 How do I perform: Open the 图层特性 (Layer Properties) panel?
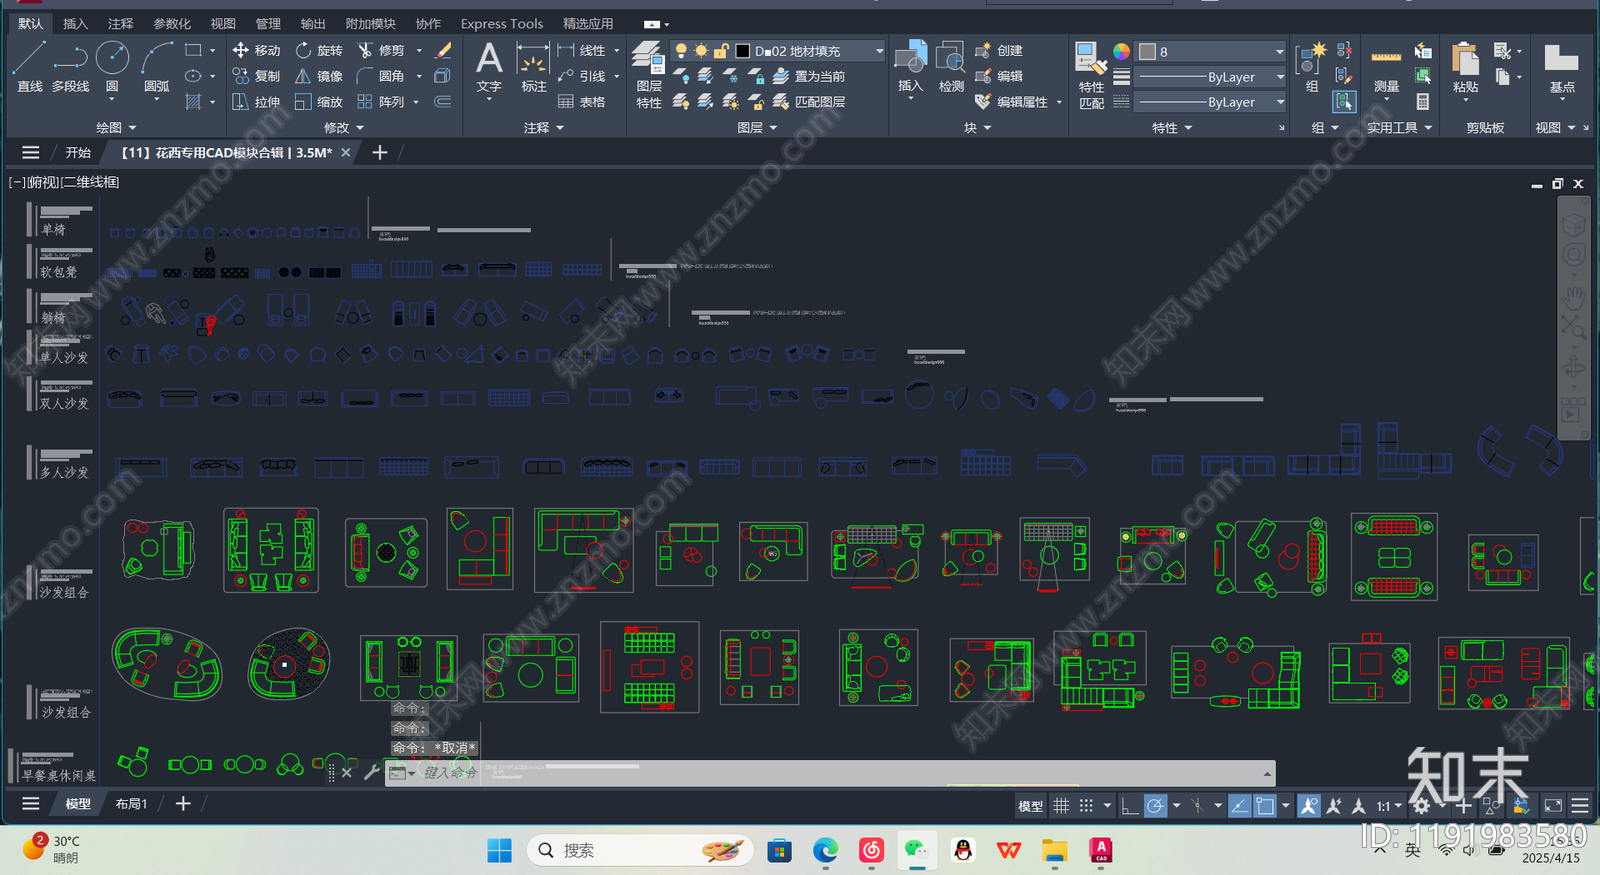click(649, 73)
